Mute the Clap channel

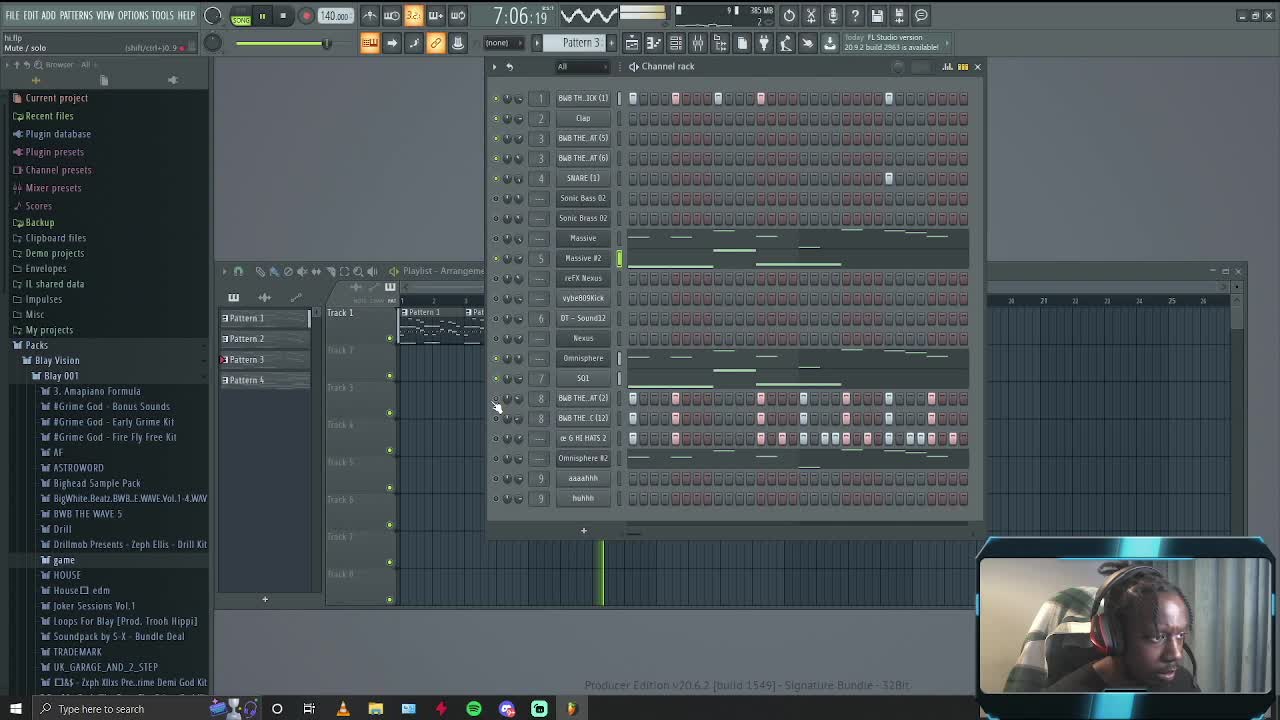[x=496, y=118]
